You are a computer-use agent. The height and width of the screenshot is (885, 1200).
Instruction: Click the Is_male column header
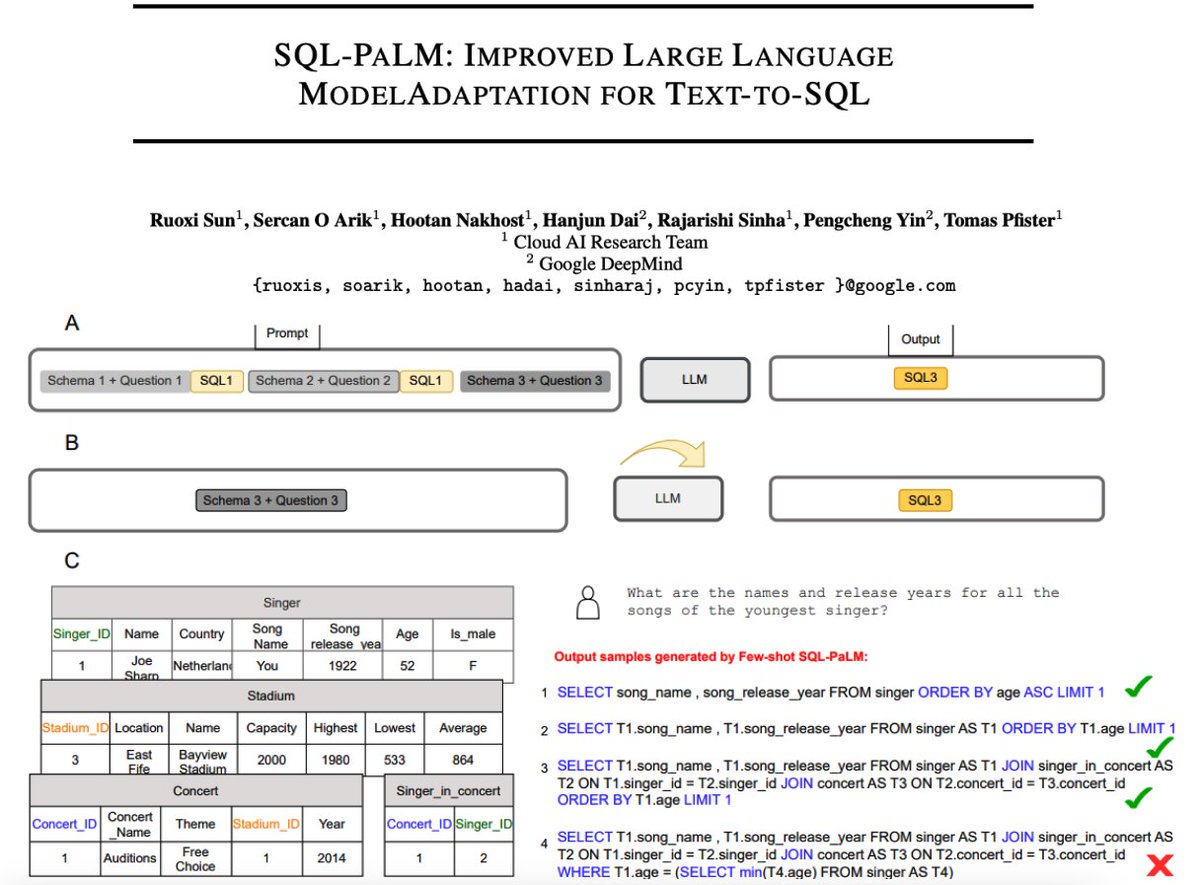click(x=472, y=634)
